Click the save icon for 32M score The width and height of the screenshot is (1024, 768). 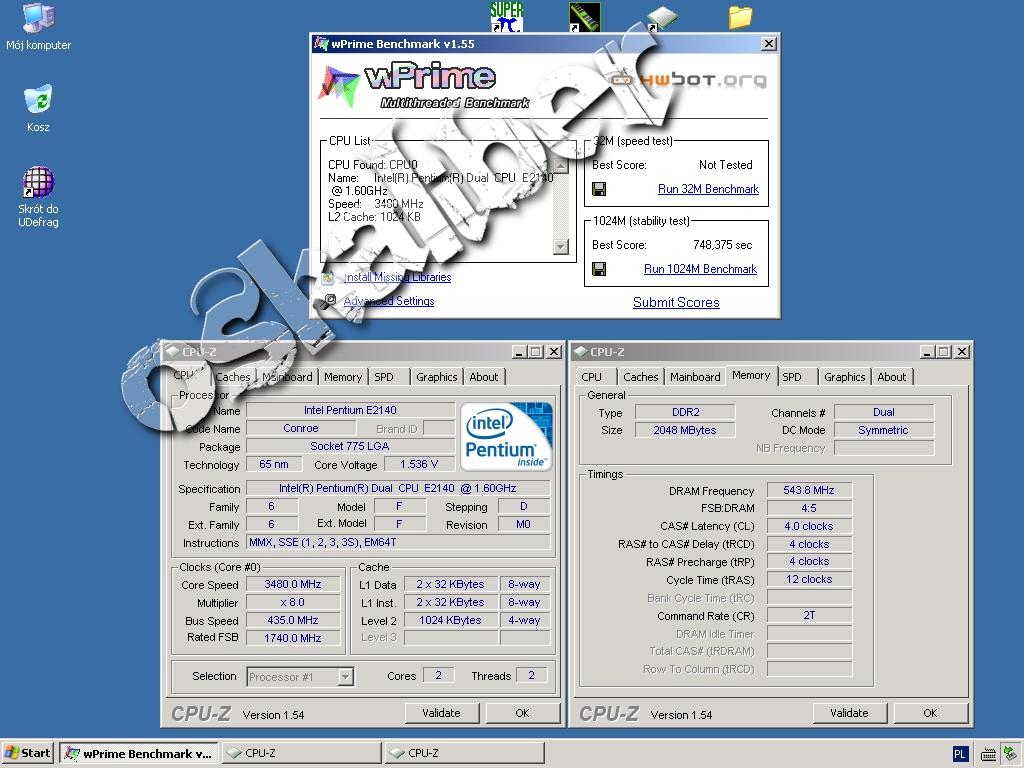point(599,189)
